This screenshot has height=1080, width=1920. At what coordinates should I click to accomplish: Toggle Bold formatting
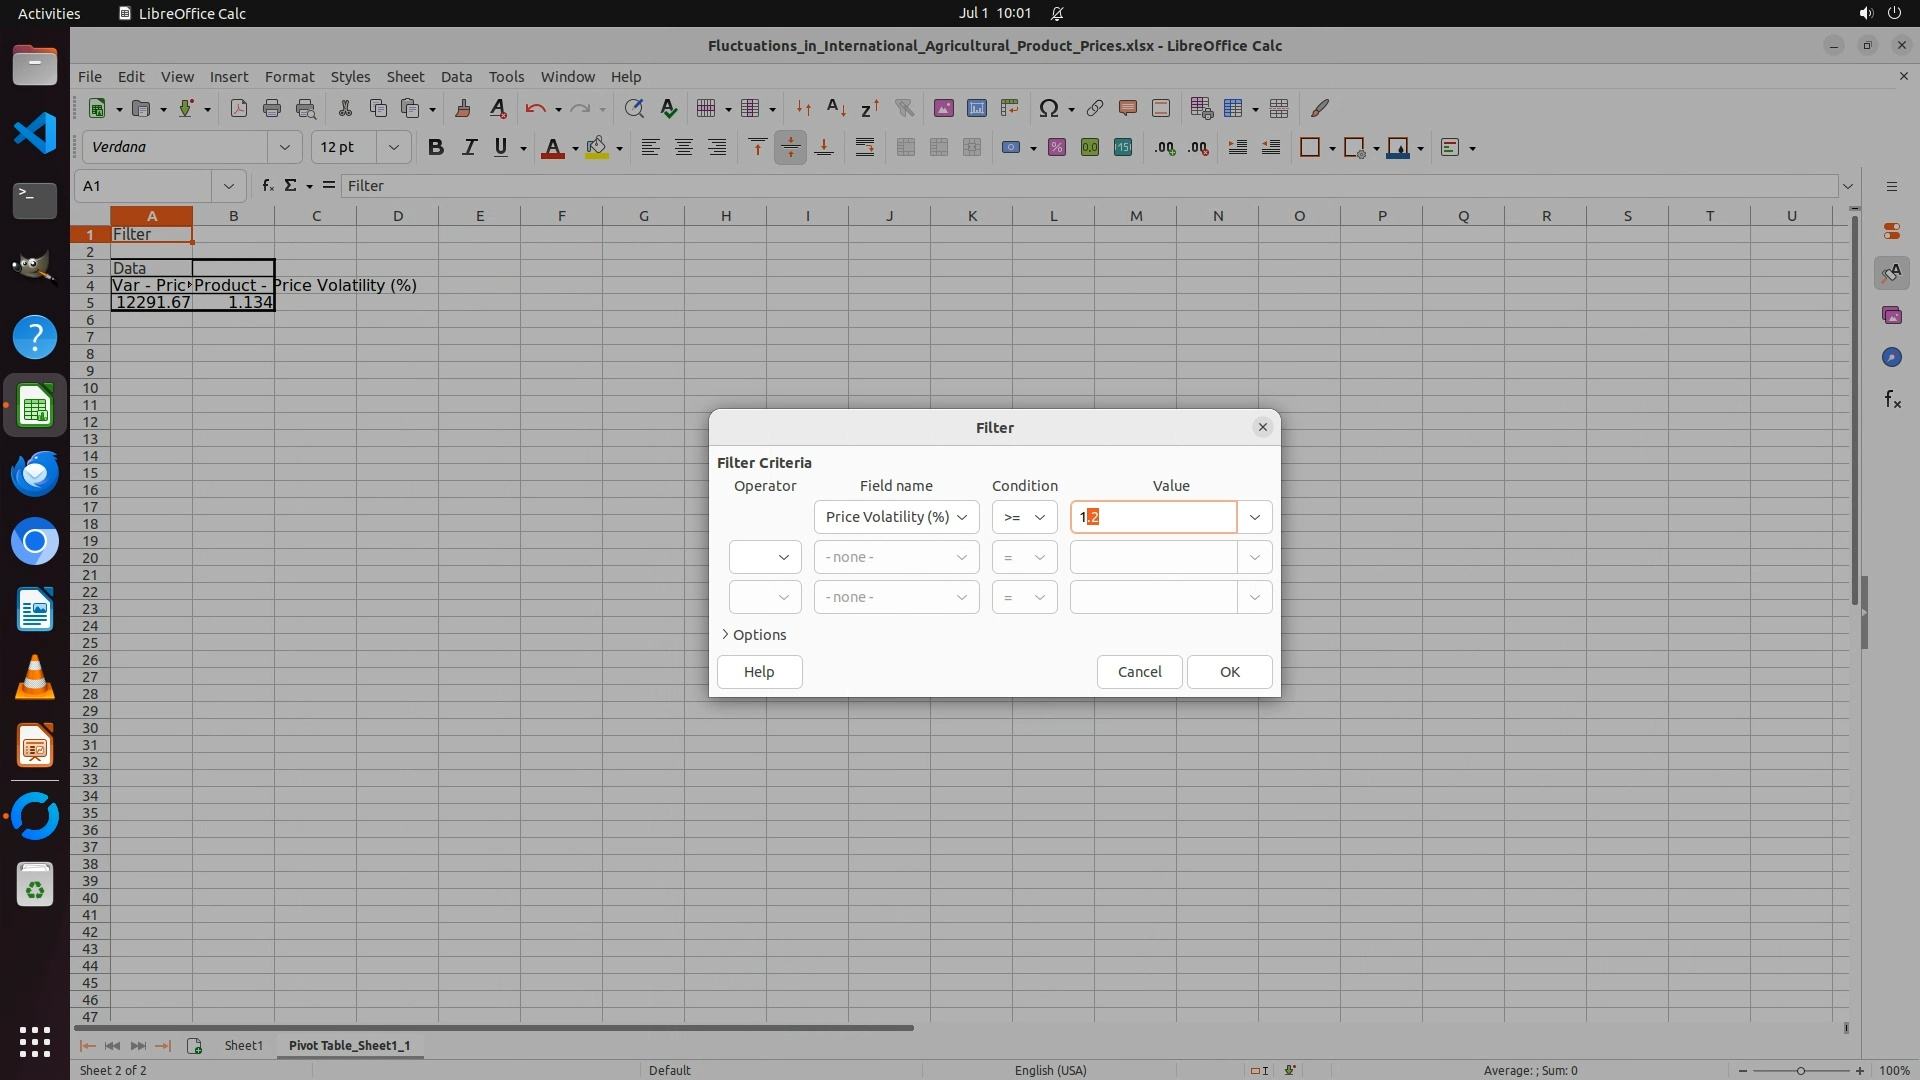tap(435, 147)
